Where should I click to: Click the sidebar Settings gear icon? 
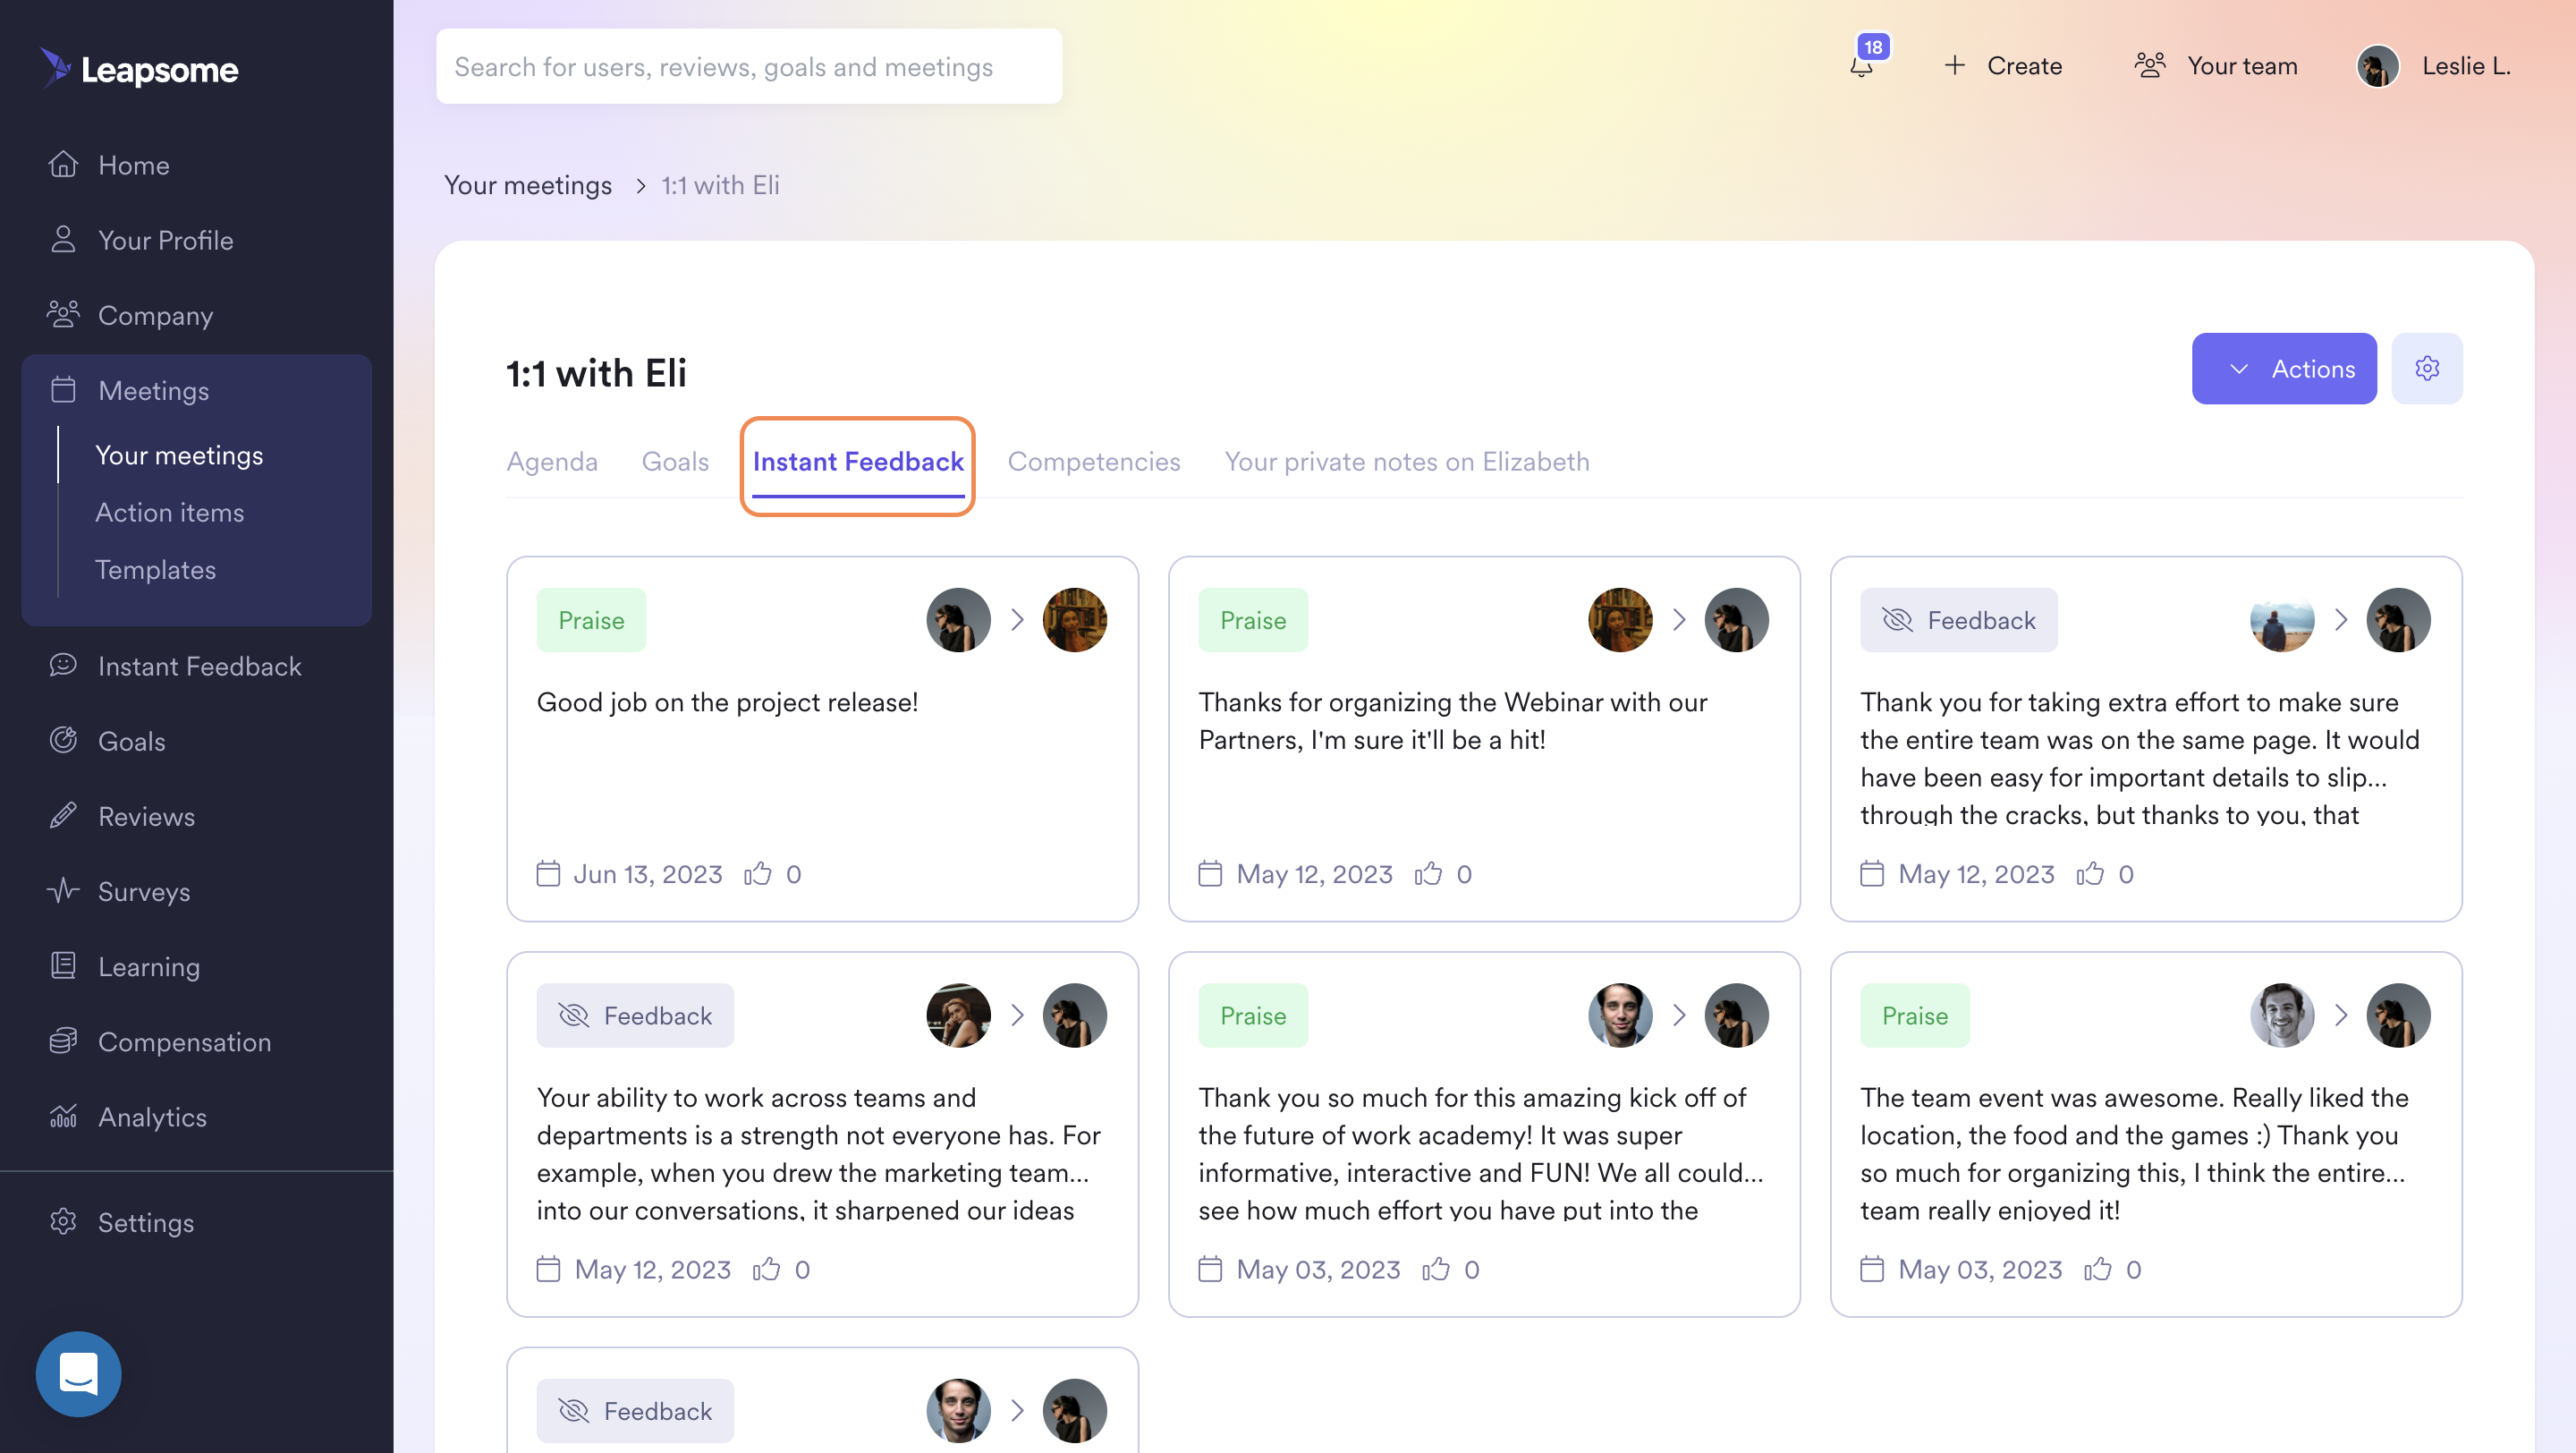click(63, 1221)
